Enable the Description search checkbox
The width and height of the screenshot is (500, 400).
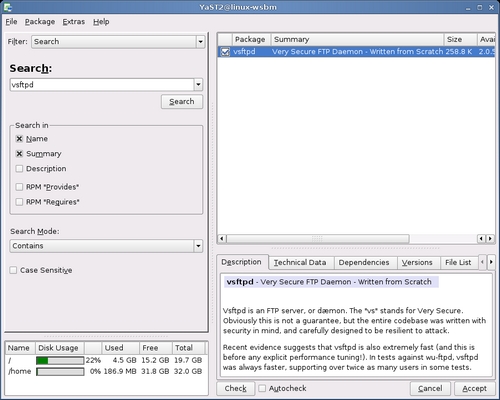coord(19,169)
